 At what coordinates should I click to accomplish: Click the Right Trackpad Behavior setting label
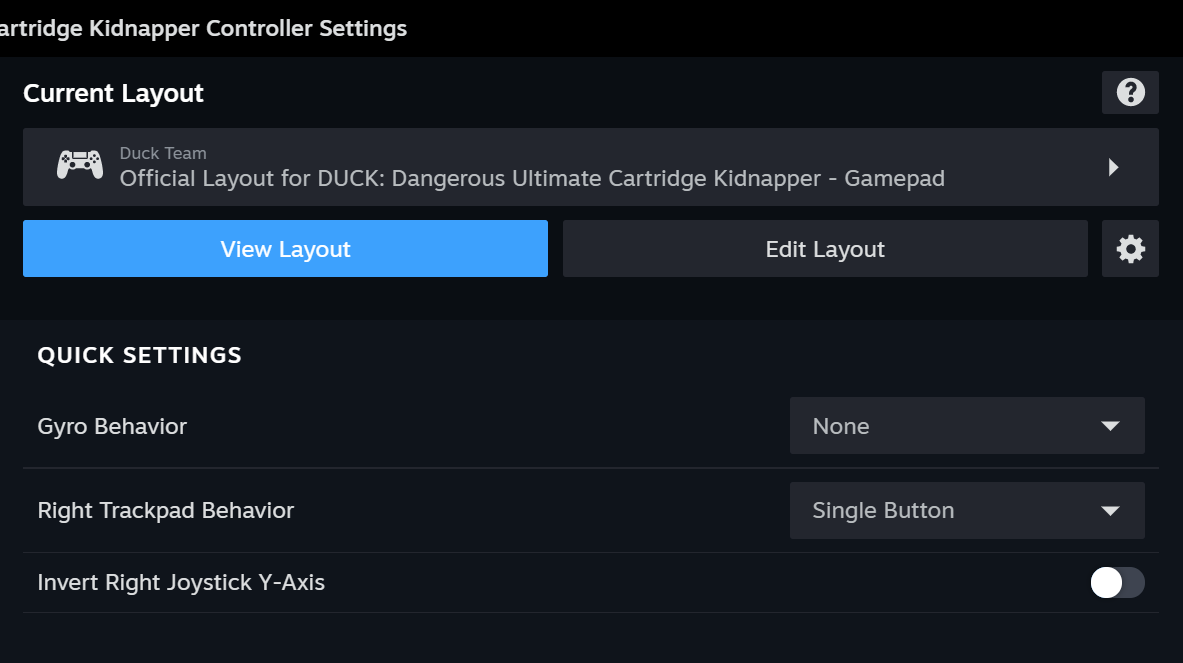point(166,510)
